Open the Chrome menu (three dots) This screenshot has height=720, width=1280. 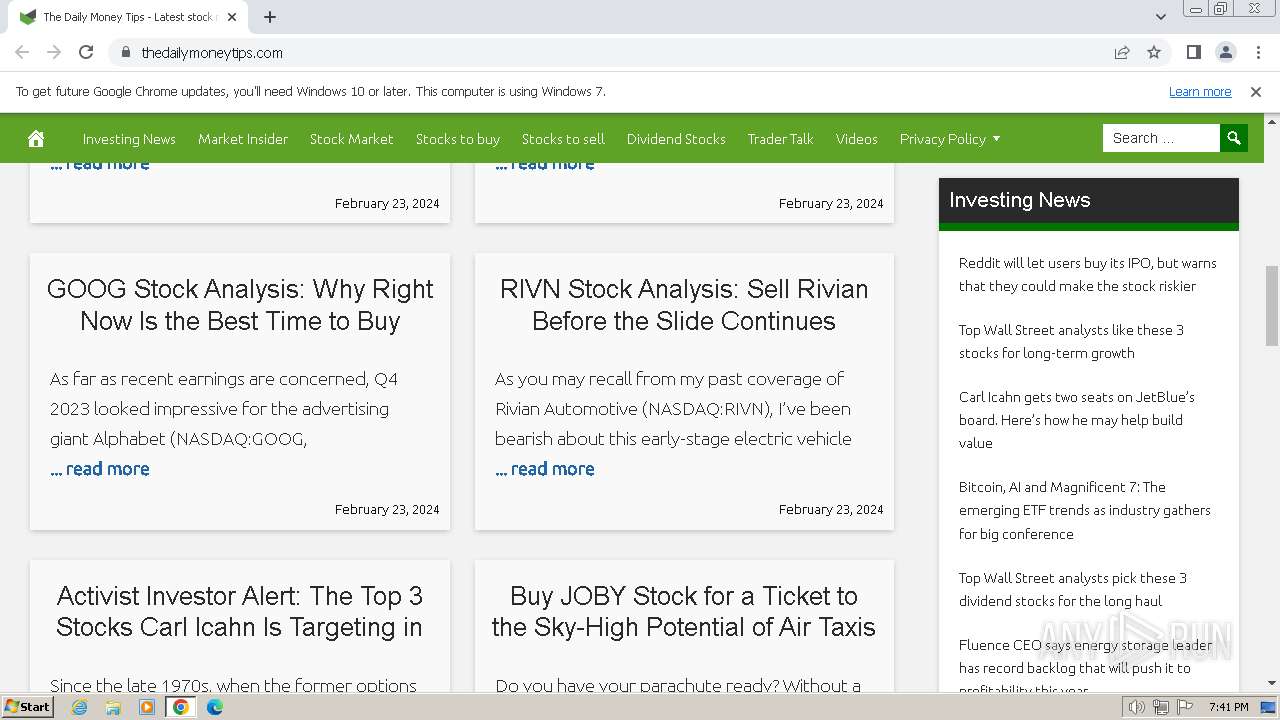1256,52
